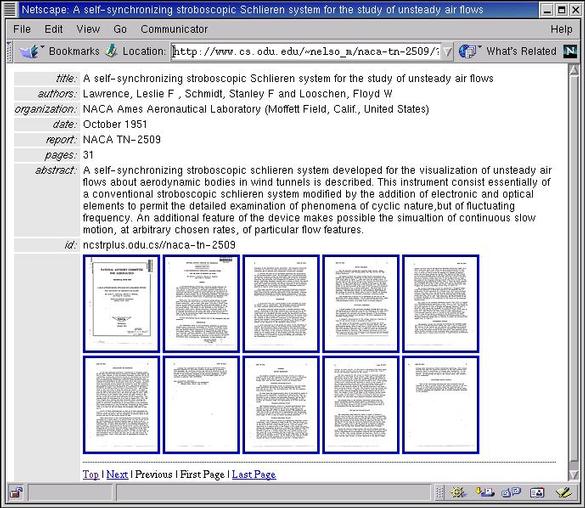Open the Edit menu
The width and height of the screenshot is (585, 508).
point(53,29)
